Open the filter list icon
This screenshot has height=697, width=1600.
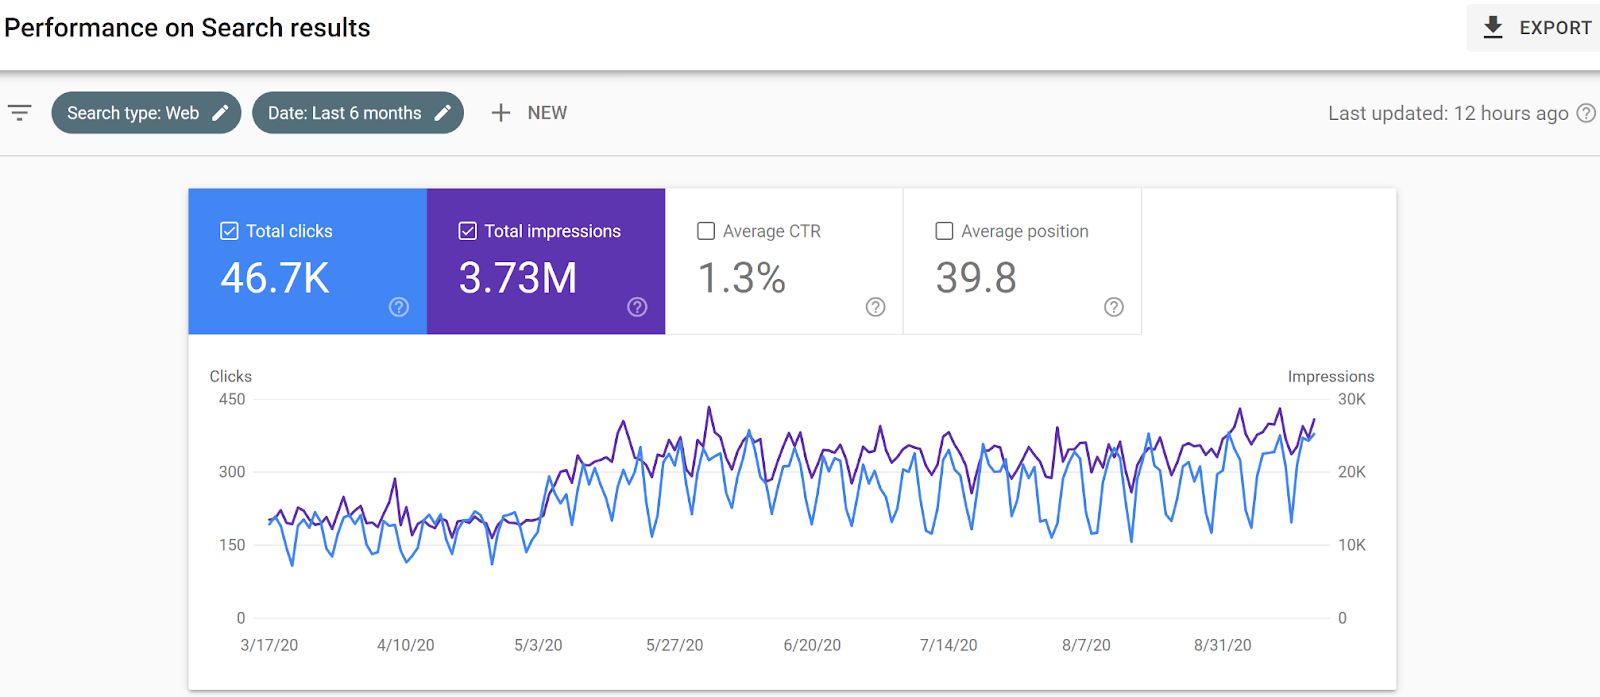(20, 113)
